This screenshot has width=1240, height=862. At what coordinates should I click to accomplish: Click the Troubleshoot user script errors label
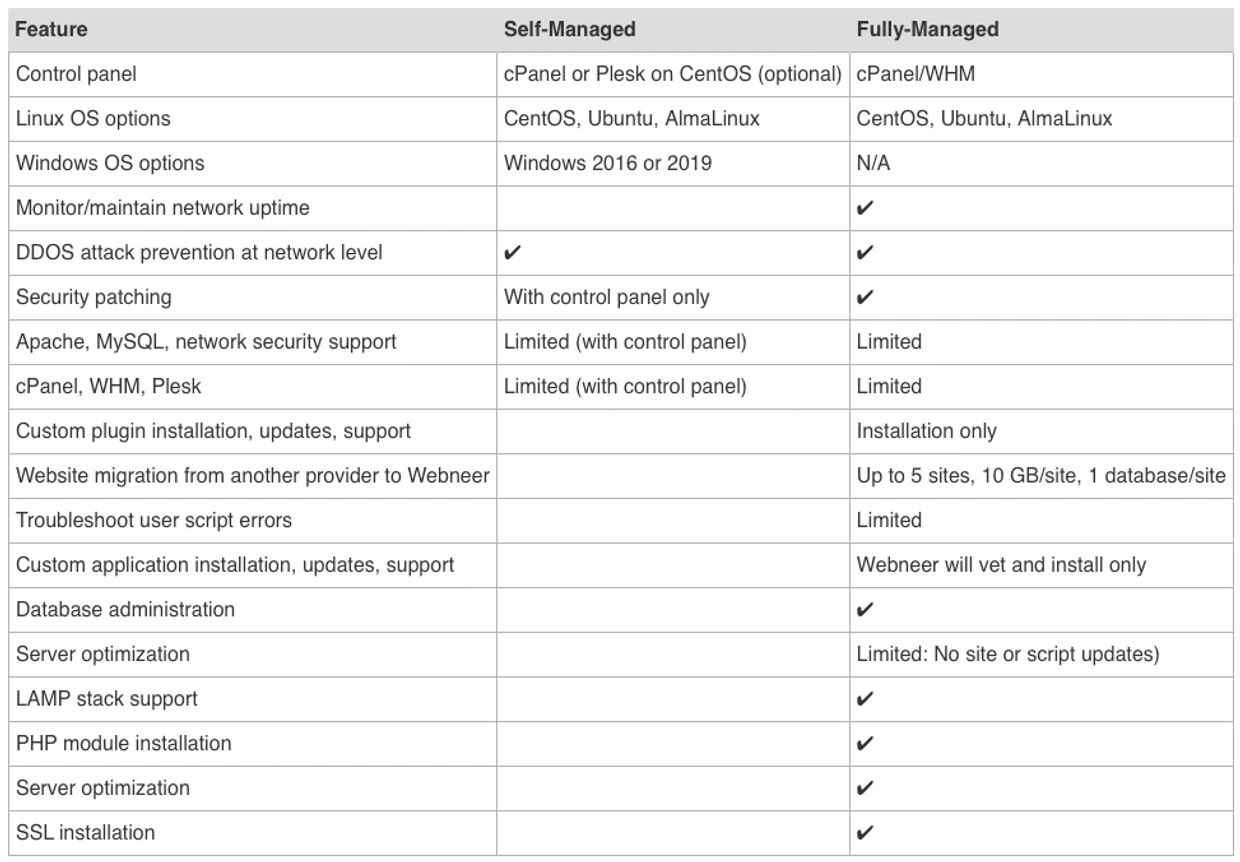(154, 520)
